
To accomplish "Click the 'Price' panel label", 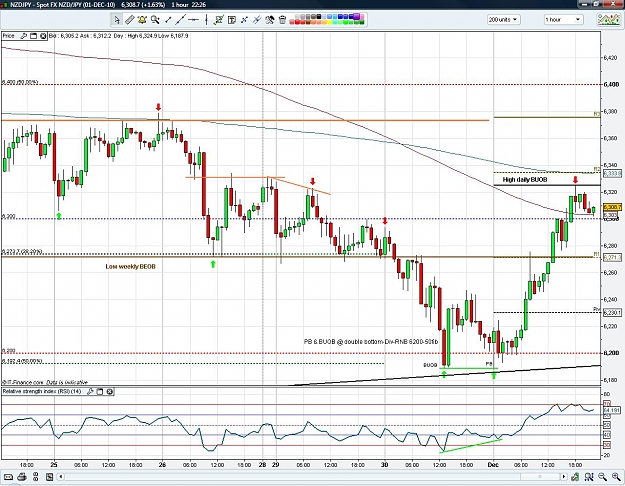I will pyautogui.click(x=8, y=36).
